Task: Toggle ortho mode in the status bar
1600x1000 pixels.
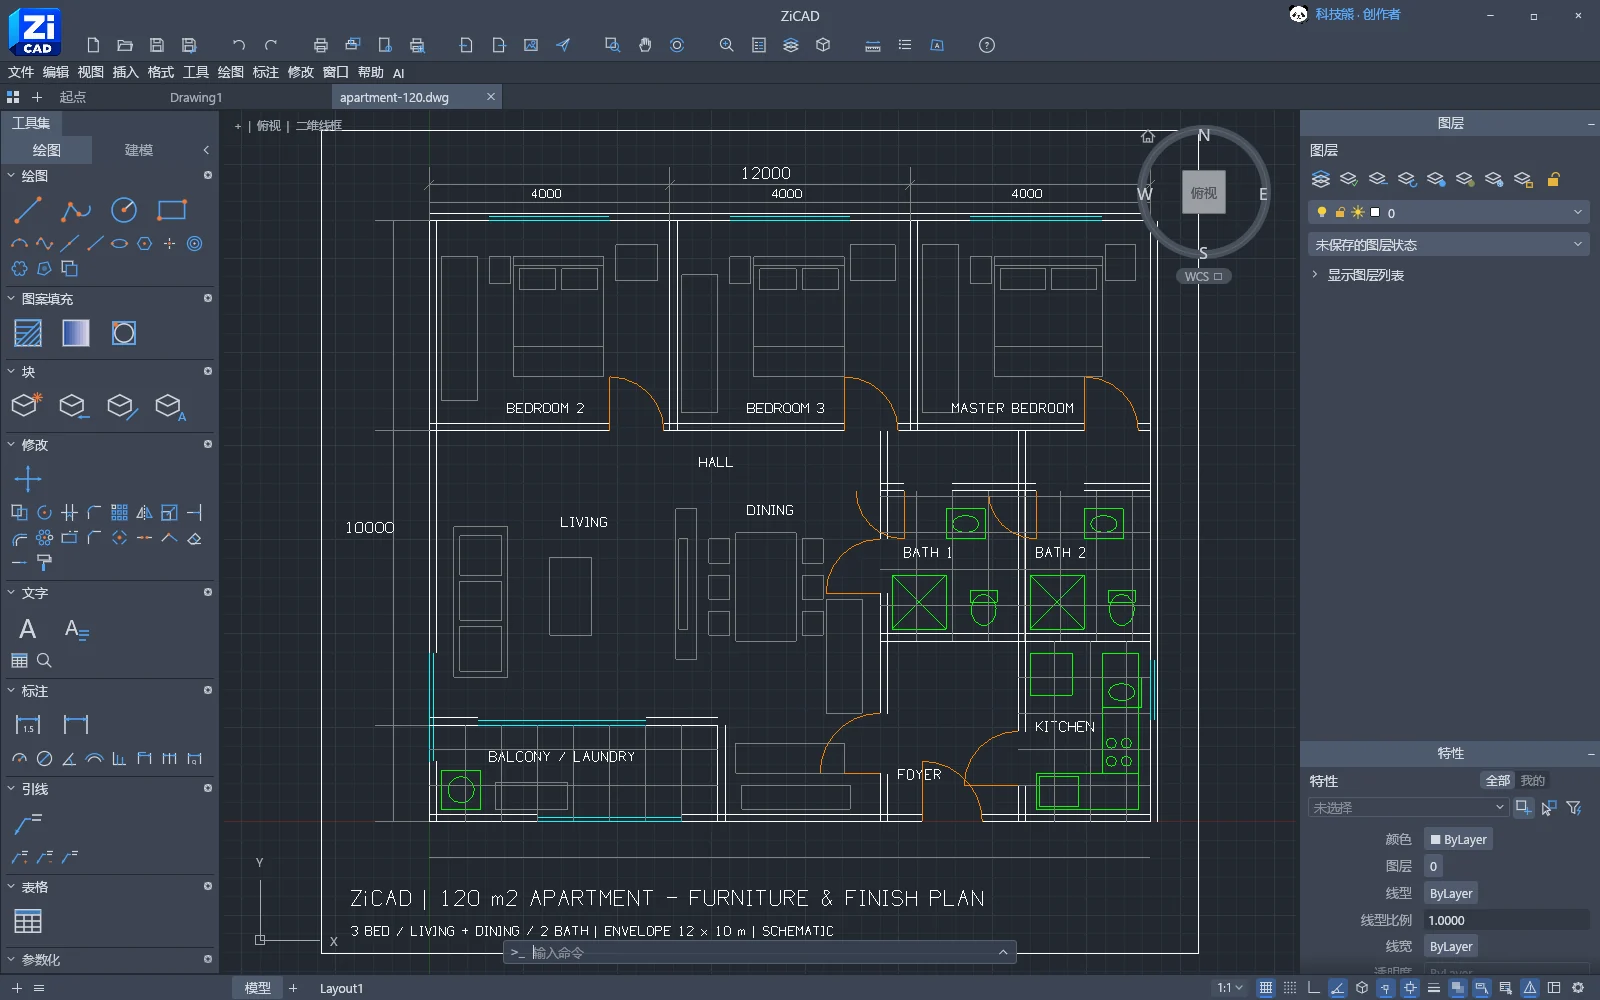Action: click(1314, 988)
